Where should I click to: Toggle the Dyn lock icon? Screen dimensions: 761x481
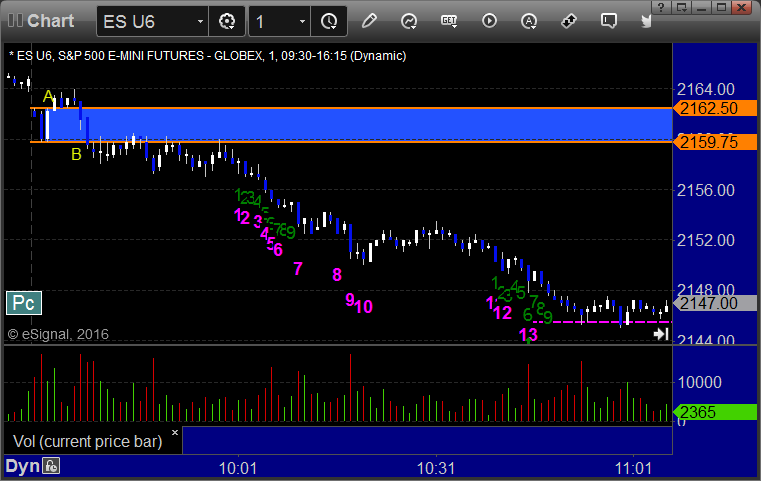(51, 466)
